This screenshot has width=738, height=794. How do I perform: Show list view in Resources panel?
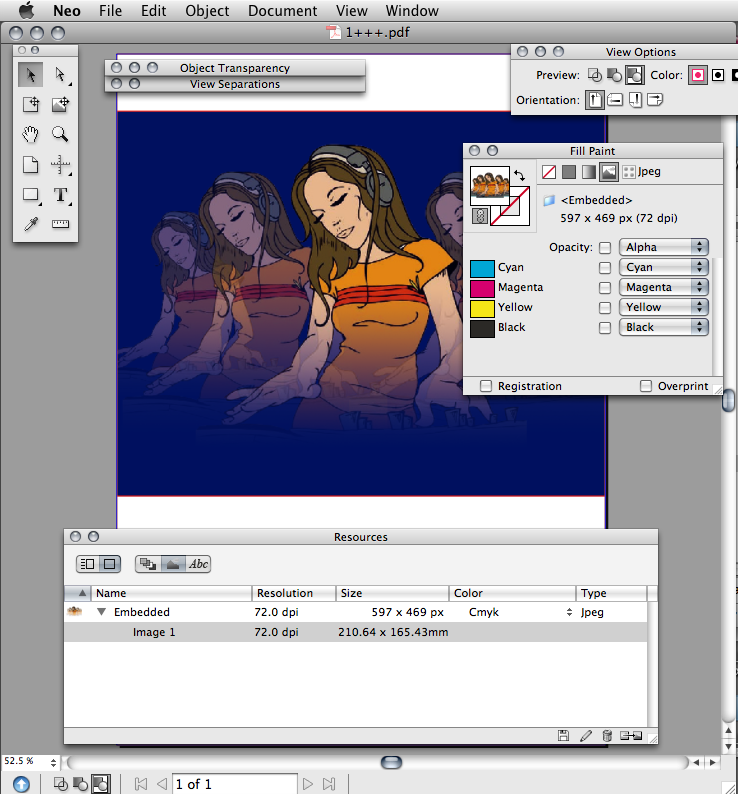click(x=87, y=564)
